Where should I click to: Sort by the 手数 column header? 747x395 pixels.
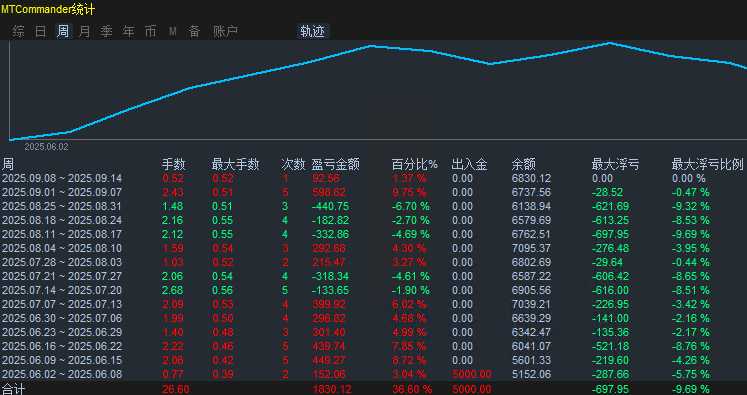point(173,165)
